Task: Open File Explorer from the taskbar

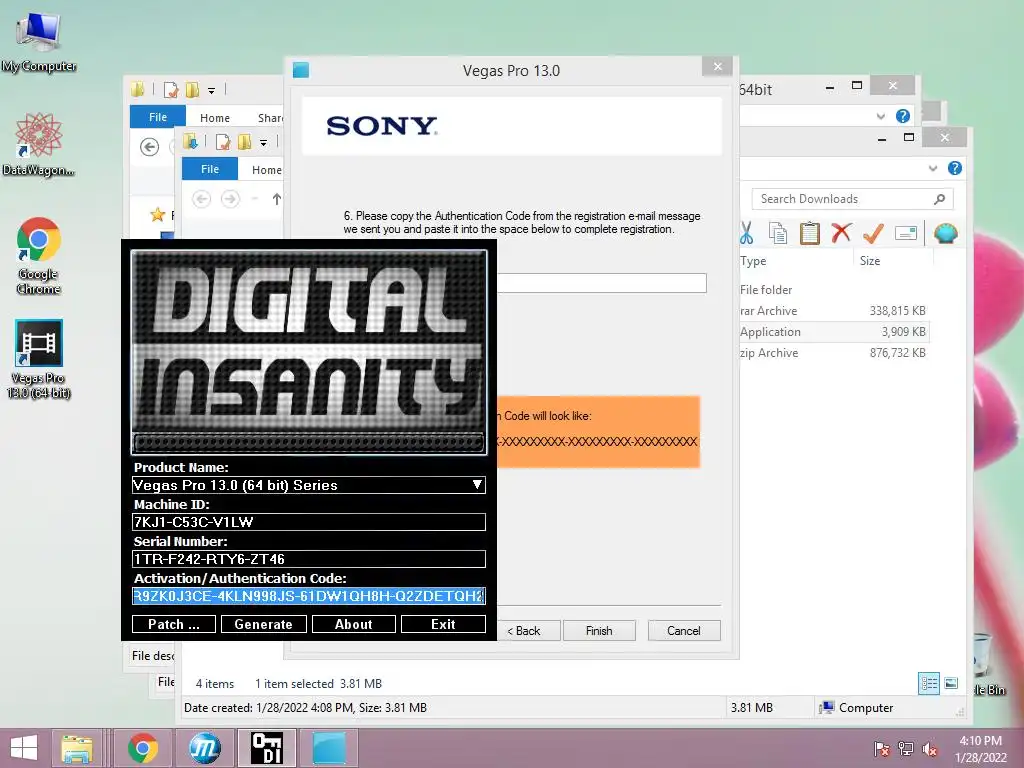Action: [76, 748]
